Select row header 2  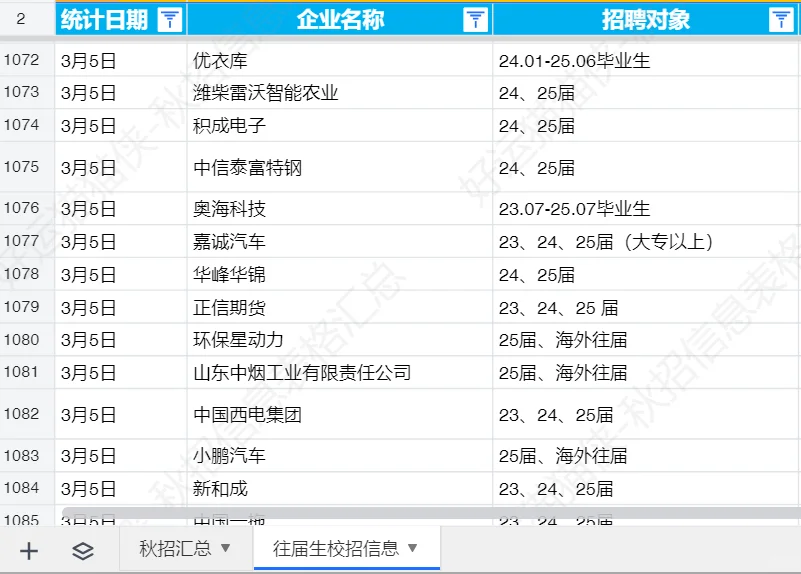27,19
